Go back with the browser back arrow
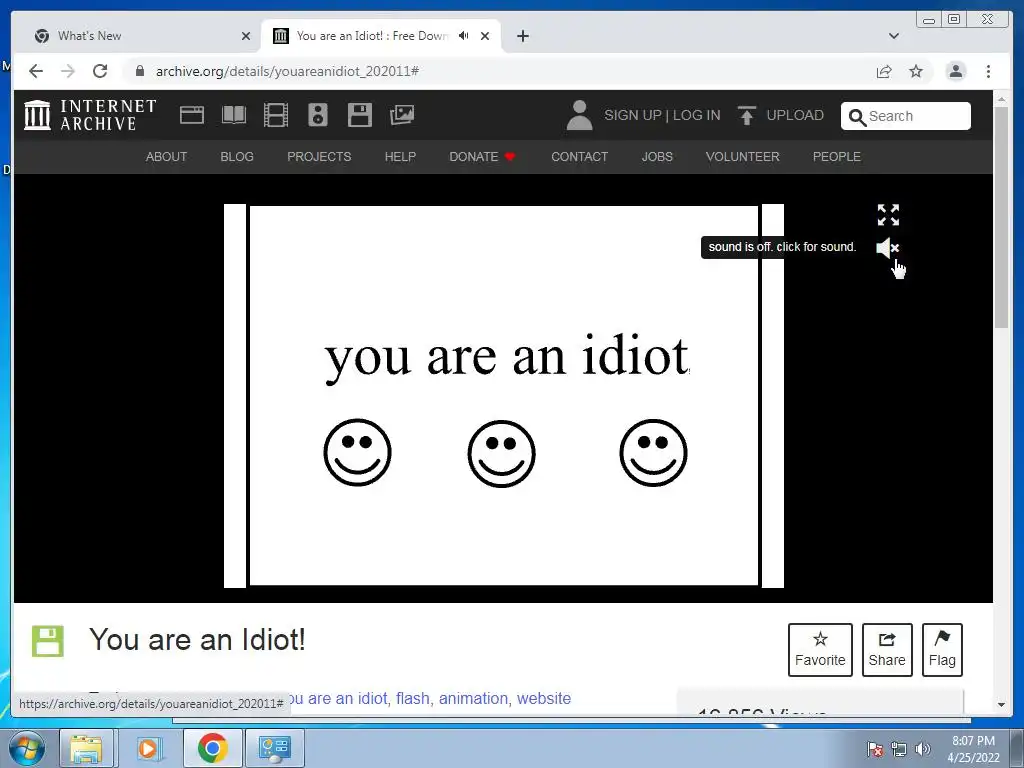Viewport: 1024px width, 768px height. click(x=36, y=71)
